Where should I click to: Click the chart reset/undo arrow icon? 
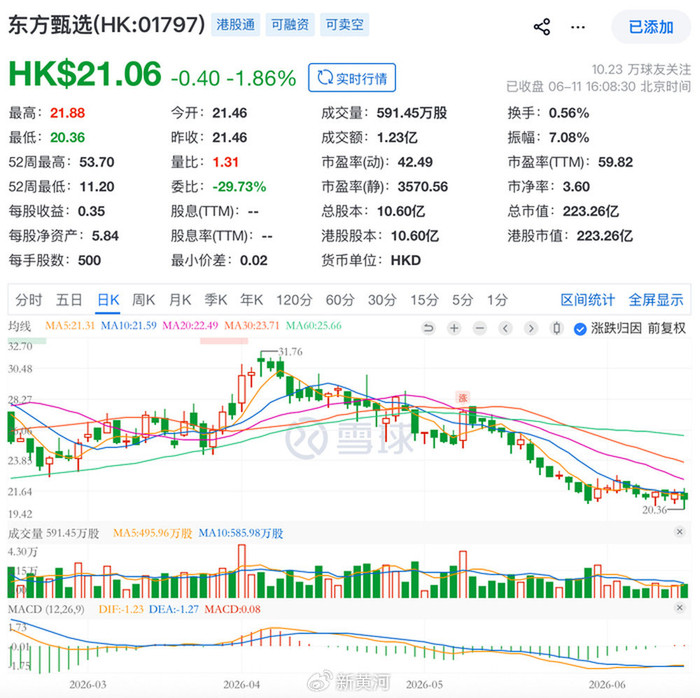point(429,329)
